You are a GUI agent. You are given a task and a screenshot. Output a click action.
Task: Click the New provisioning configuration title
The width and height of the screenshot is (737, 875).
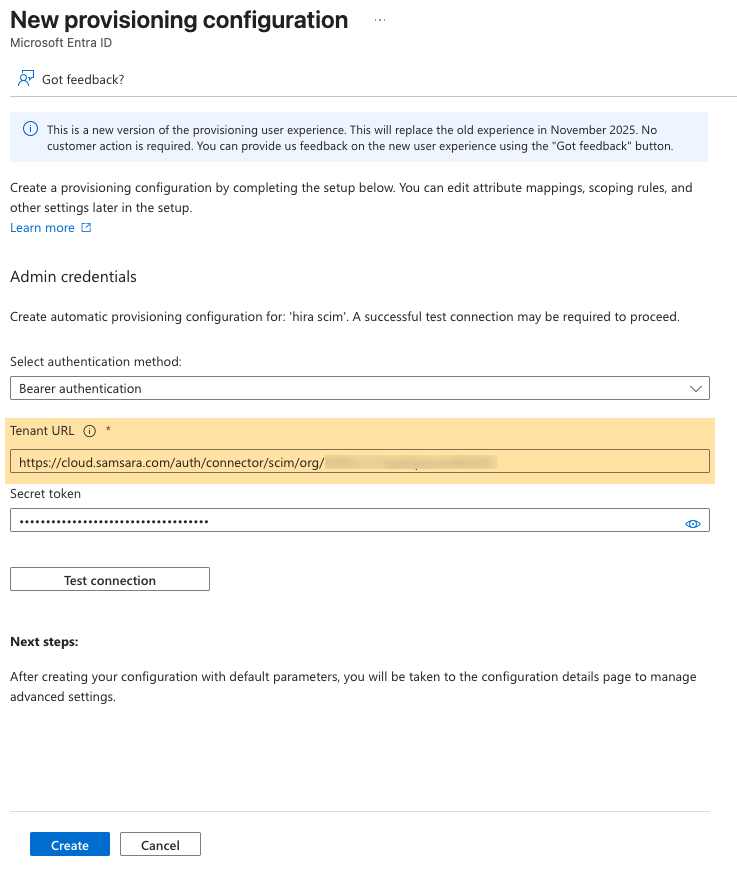[x=179, y=20]
